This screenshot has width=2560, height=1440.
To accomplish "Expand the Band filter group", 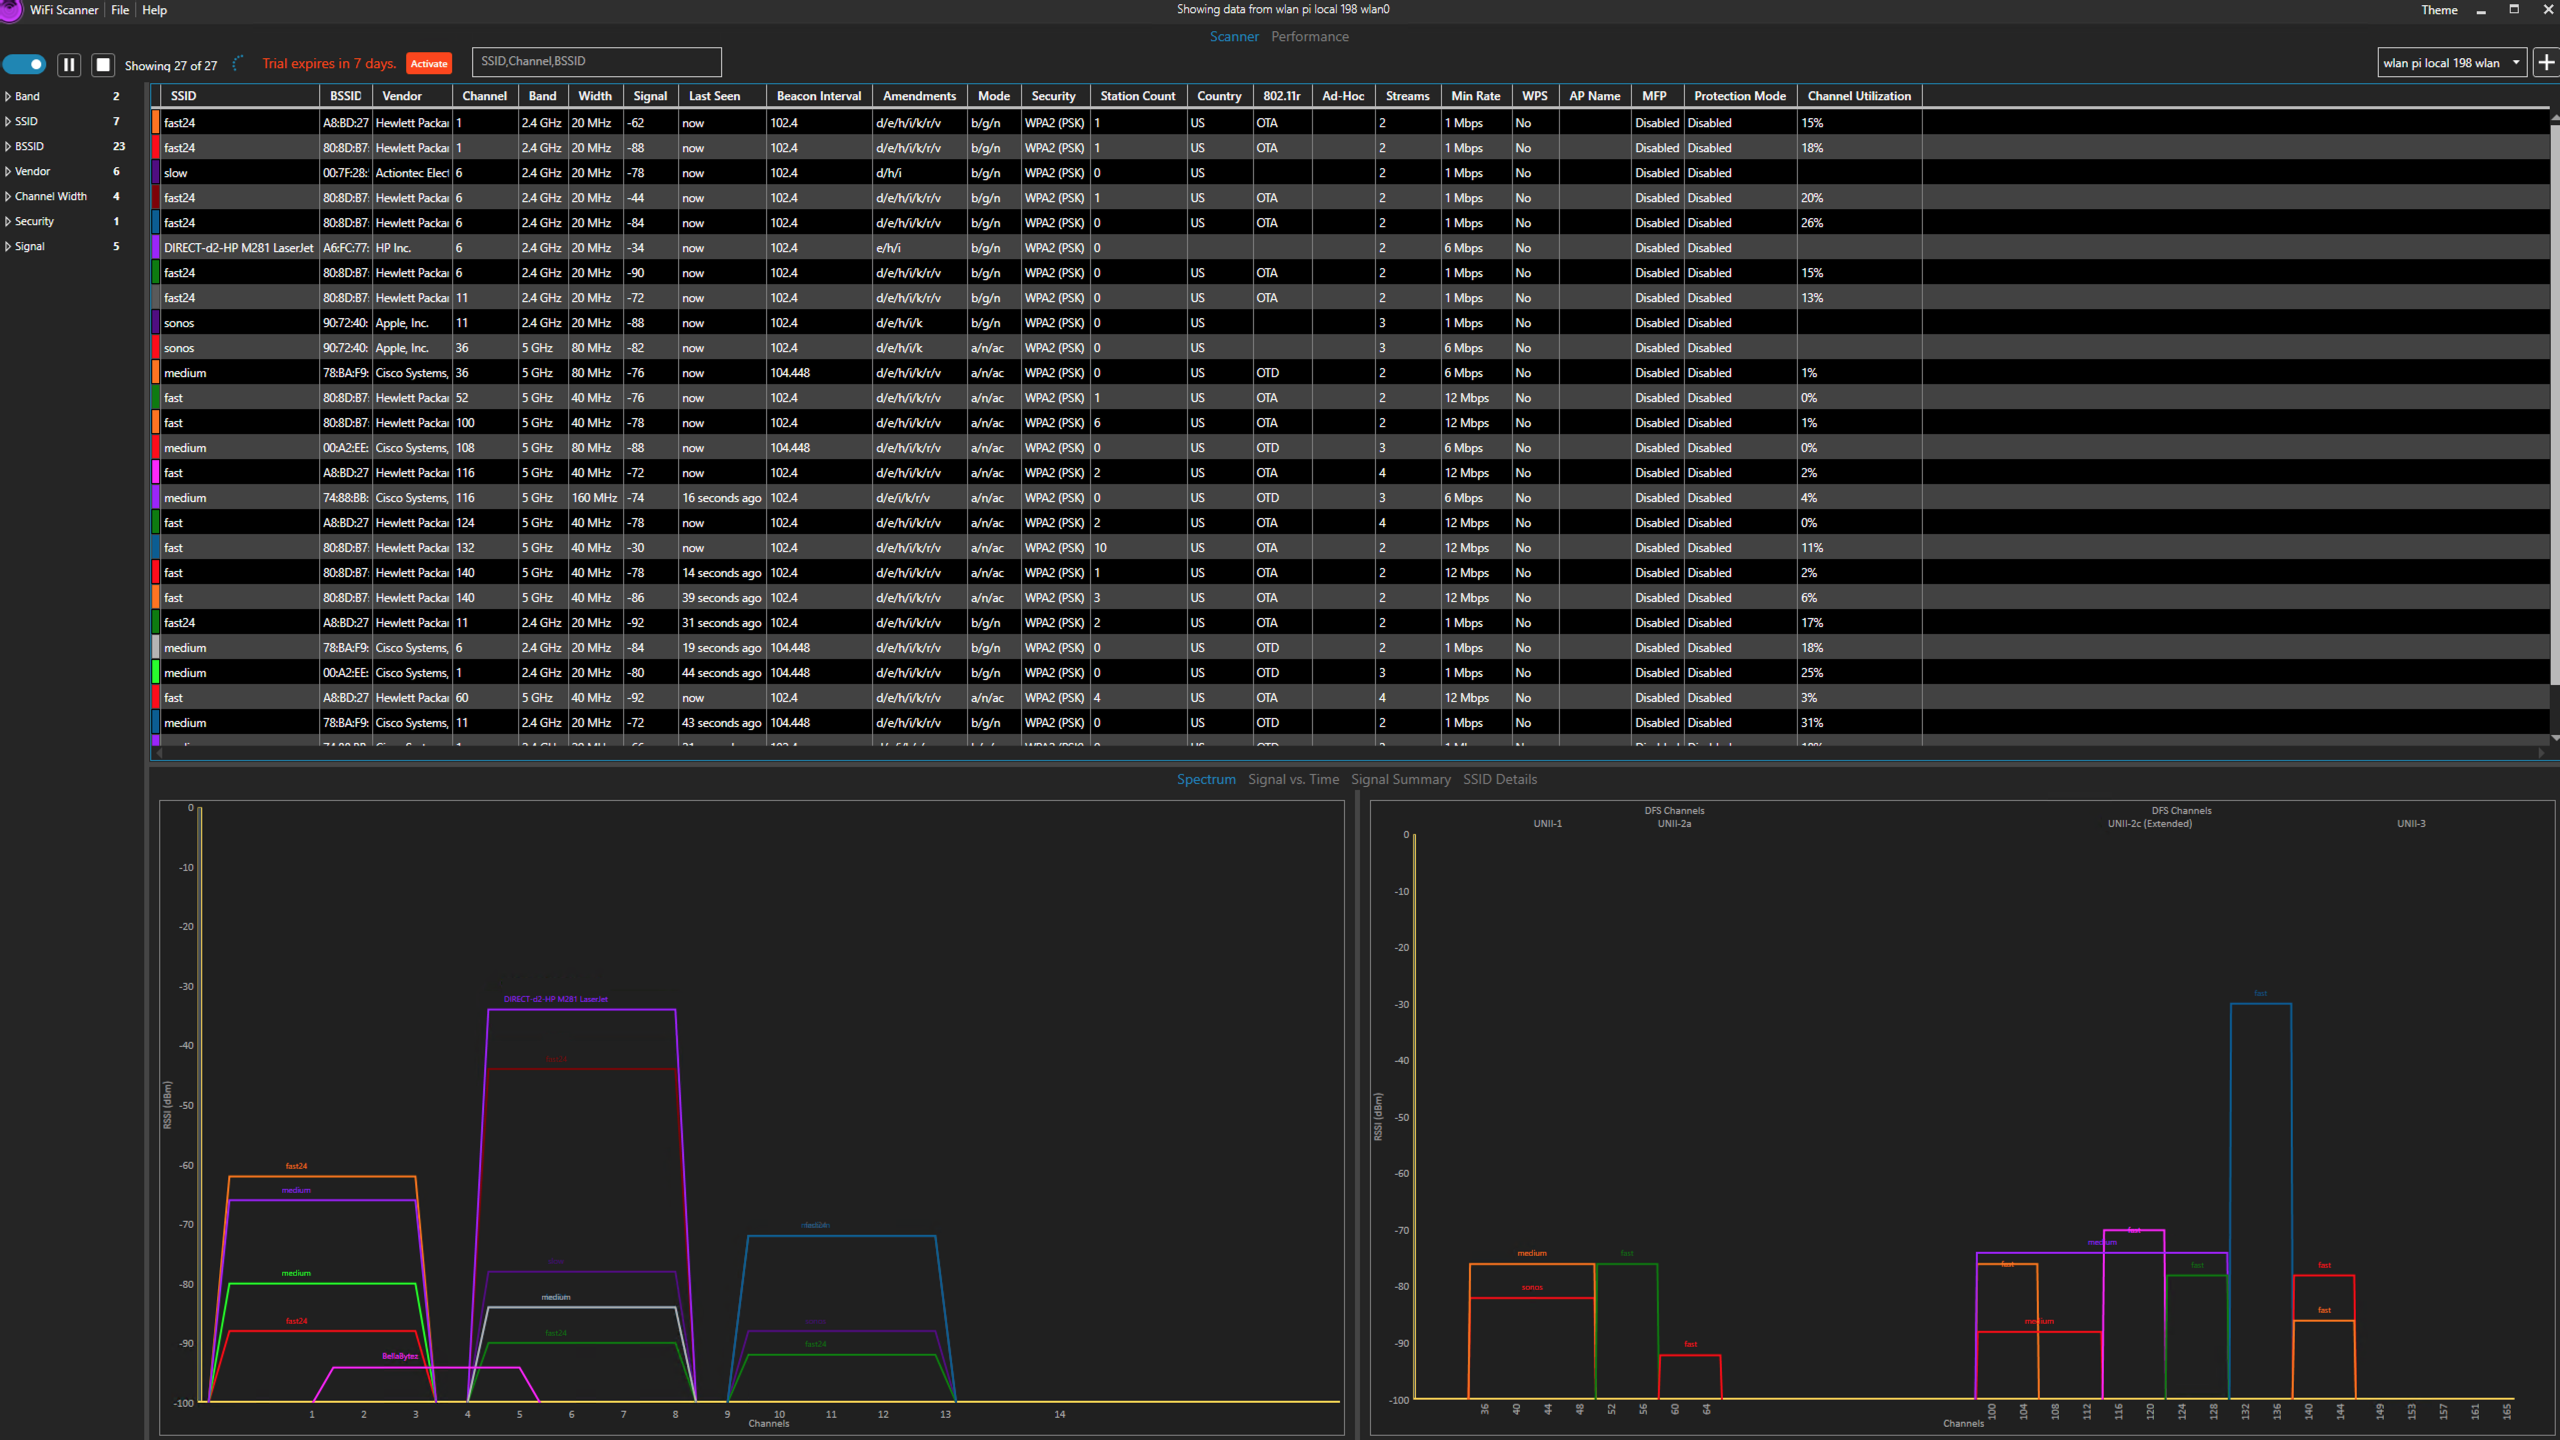I will (x=8, y=97).
